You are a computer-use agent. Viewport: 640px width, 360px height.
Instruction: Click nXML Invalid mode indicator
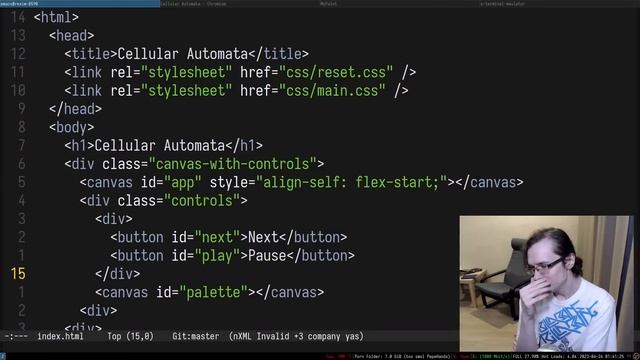pyautogui.click(x=260, y=336)
